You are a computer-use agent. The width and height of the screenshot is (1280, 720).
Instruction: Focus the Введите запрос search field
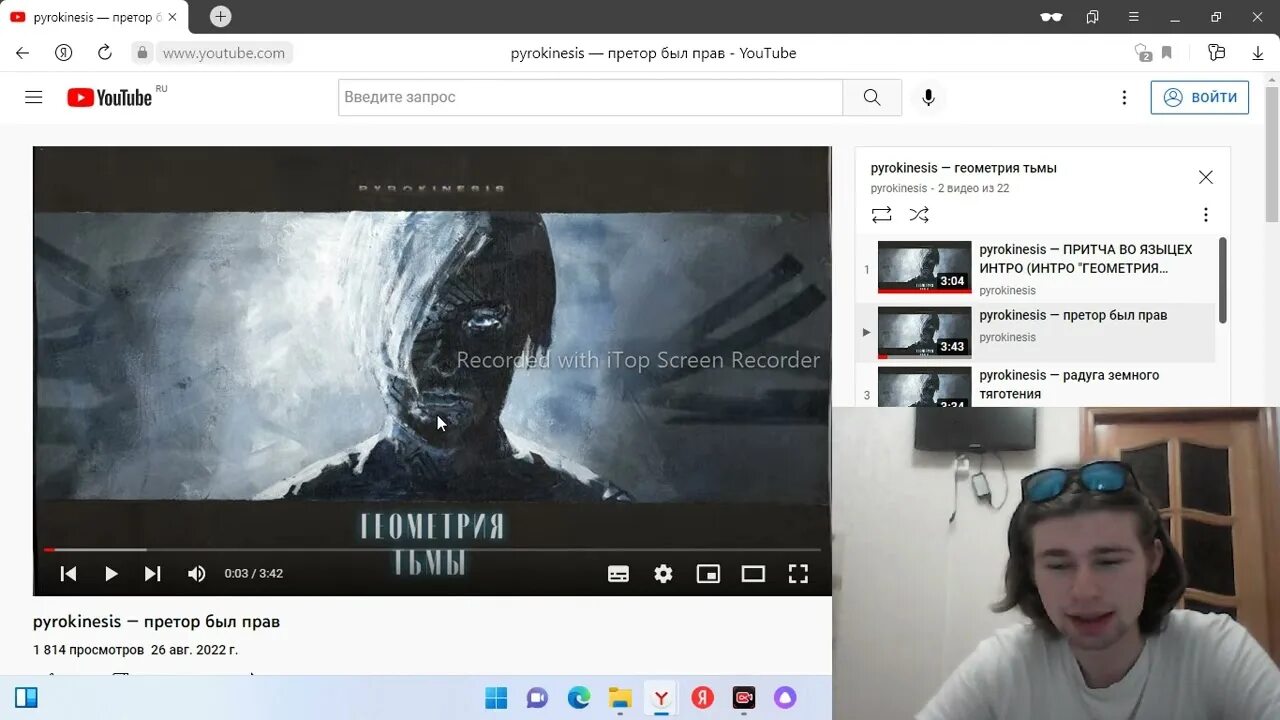(590, 97)
